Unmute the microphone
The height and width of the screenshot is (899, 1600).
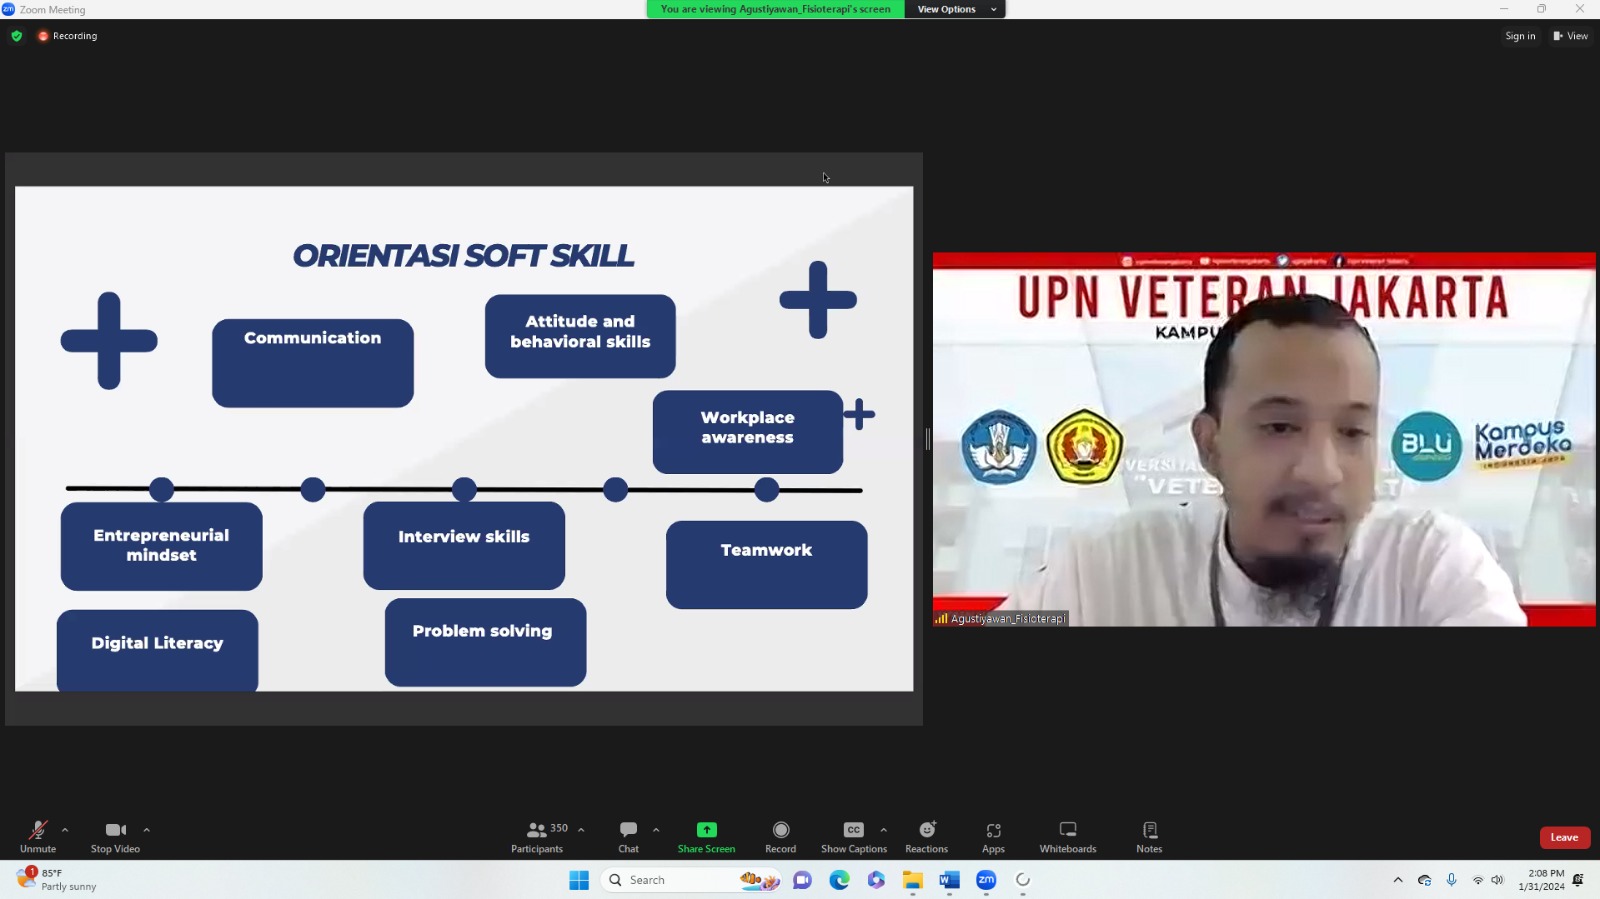click(38, 836)
